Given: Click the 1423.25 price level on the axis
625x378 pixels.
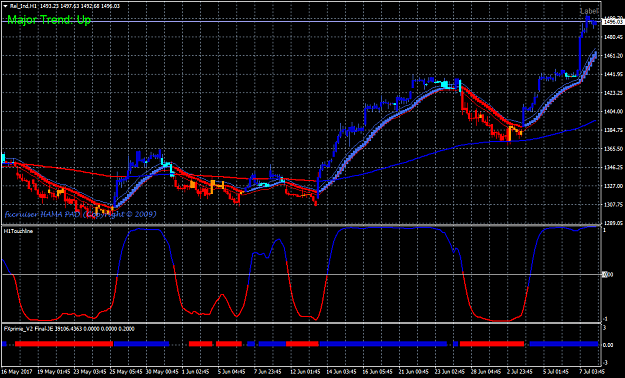Looking at the screenshot, I should (613, 93).
